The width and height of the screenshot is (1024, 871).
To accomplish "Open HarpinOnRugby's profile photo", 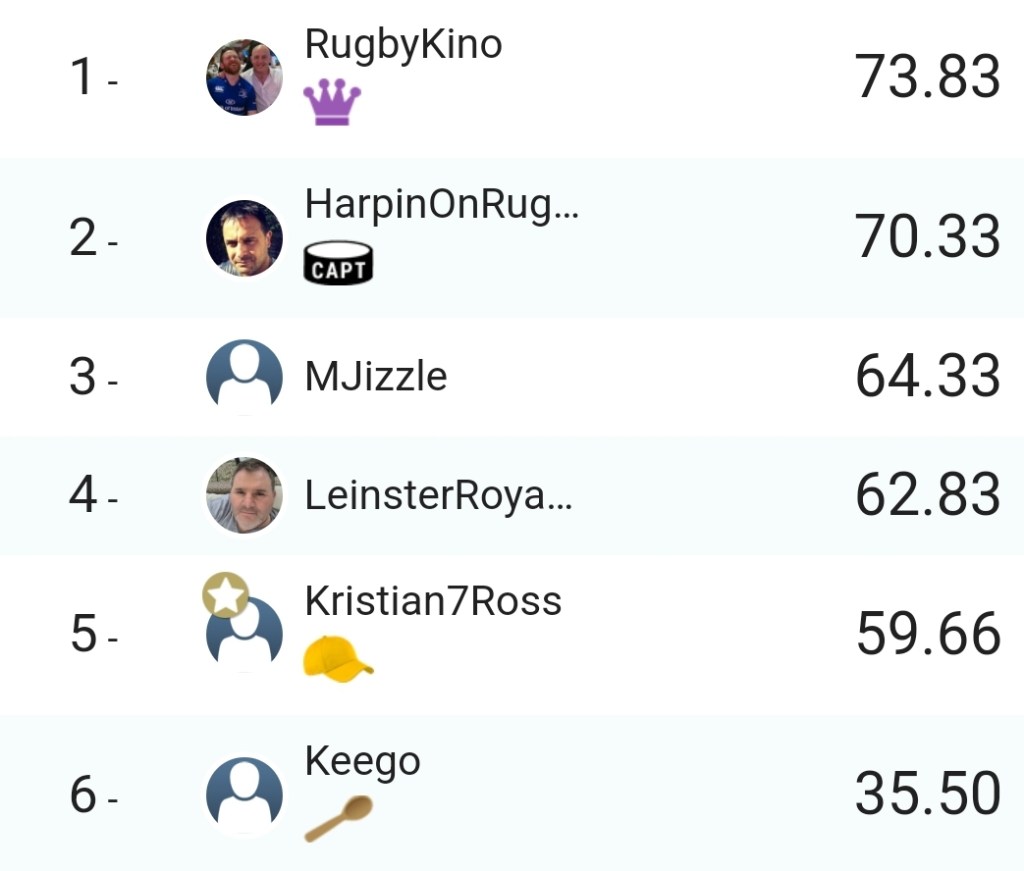I will [x=244, y=238].
